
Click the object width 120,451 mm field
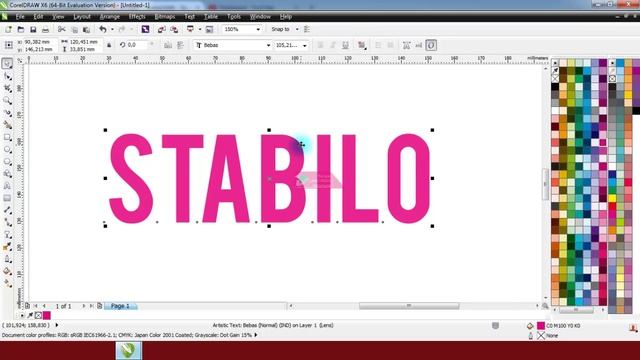click(84, 42)
